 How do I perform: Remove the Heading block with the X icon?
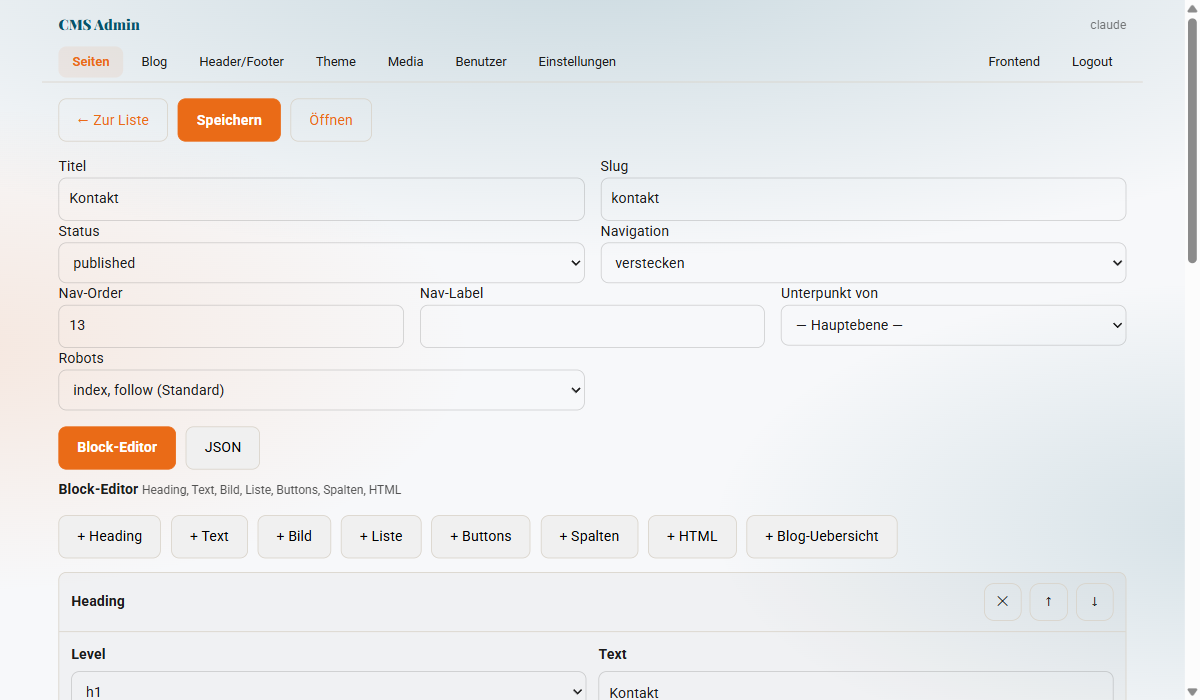[1002, 601]
